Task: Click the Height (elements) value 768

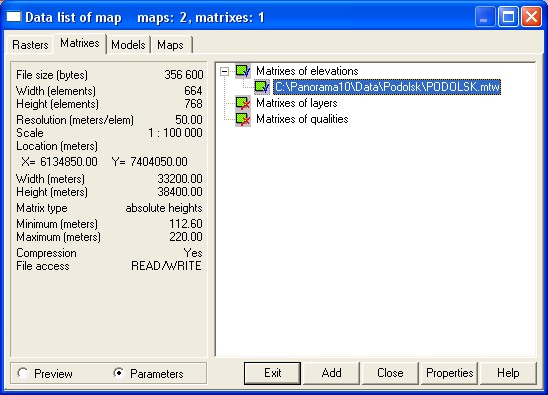Action: [193, 104]
